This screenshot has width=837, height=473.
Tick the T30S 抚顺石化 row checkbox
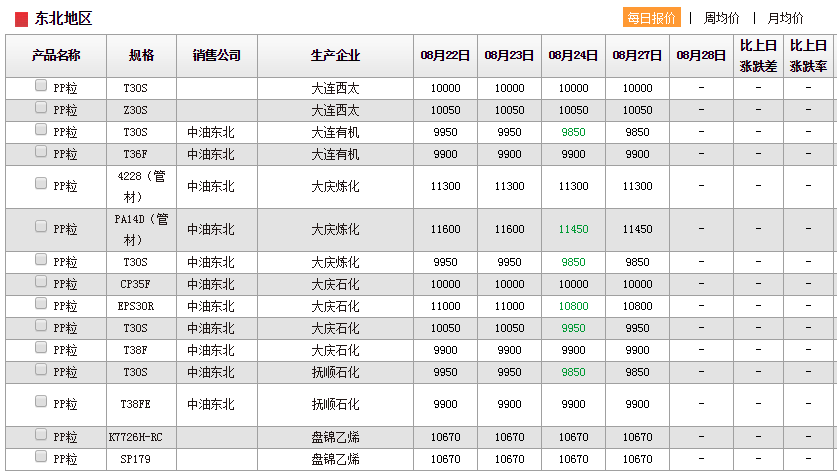click(x=41, y=369)
